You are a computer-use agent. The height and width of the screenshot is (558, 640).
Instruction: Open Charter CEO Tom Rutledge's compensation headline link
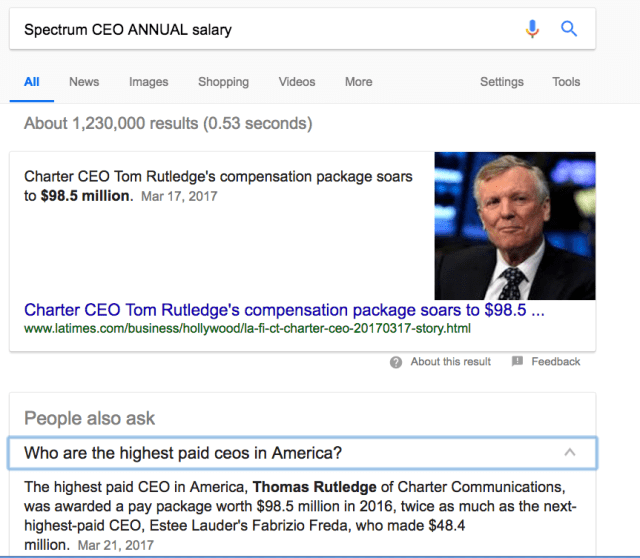point(284,310)
